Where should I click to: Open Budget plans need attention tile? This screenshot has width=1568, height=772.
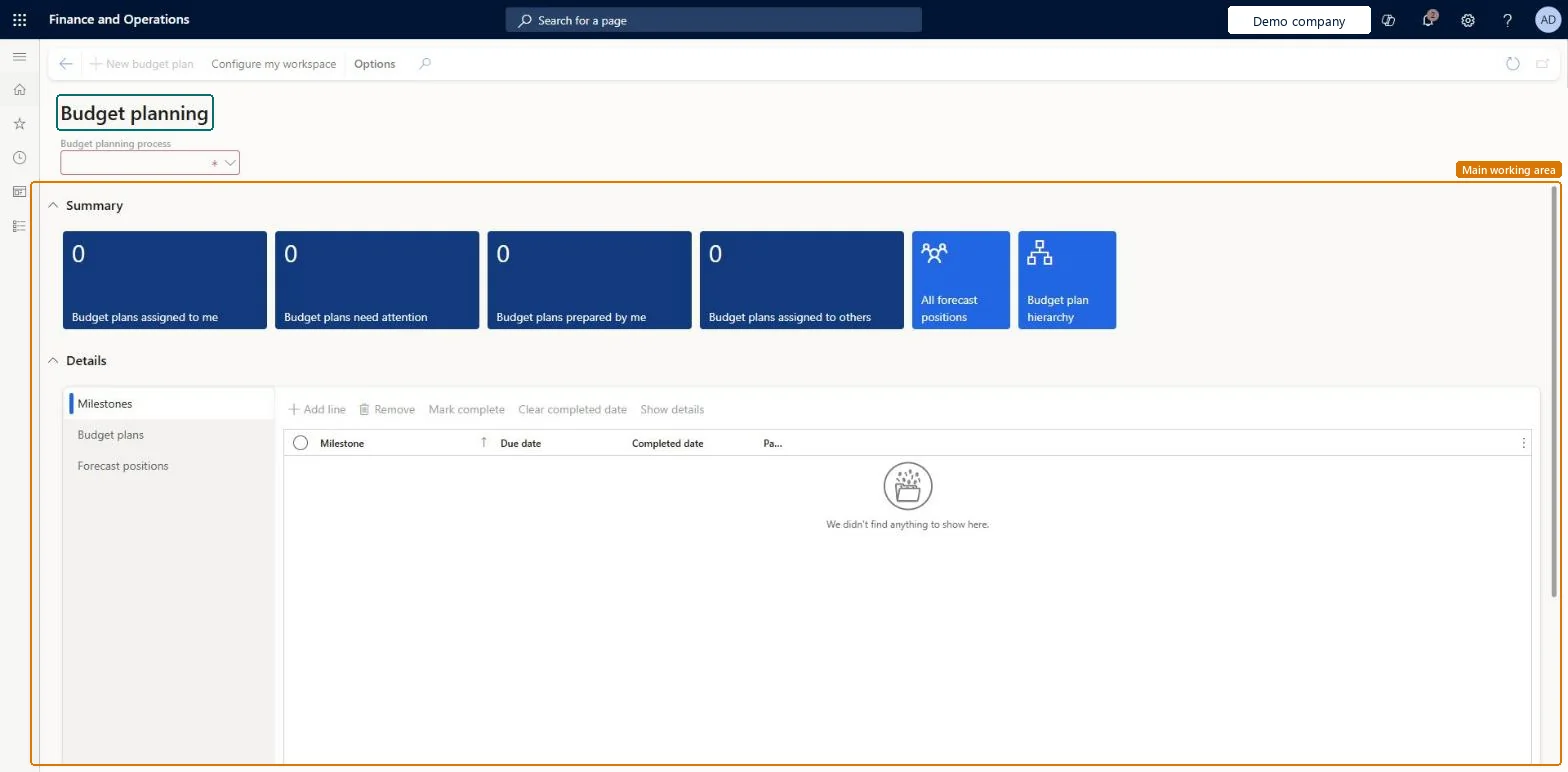click(377, 280)
